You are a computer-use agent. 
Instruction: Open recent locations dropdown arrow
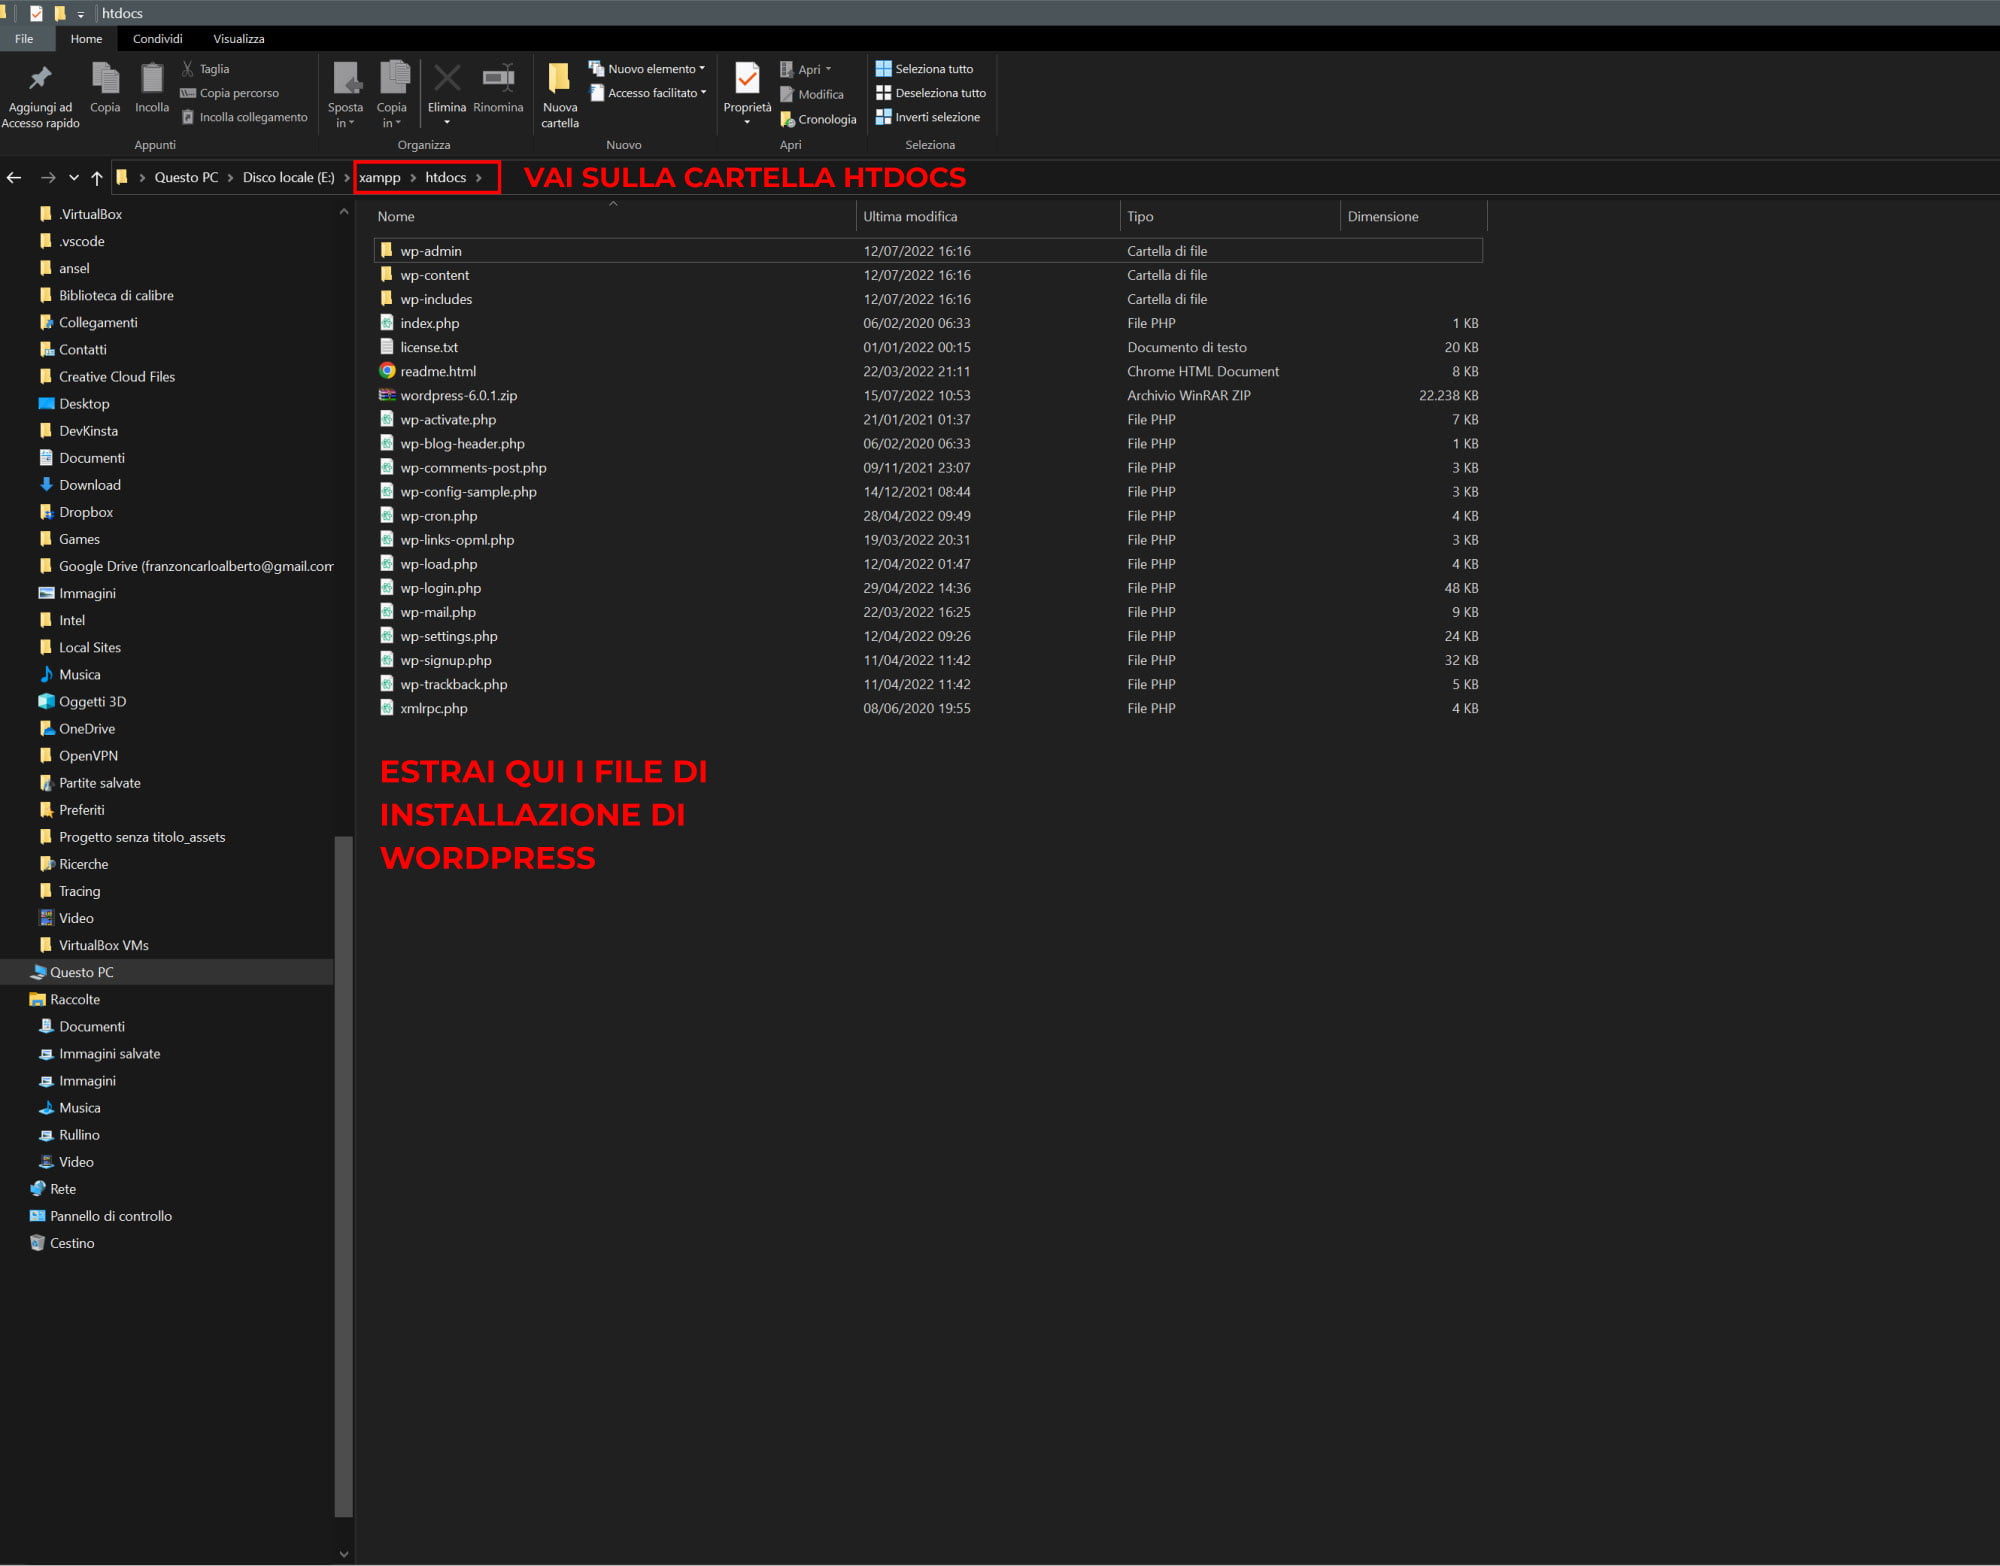[74, 178]
